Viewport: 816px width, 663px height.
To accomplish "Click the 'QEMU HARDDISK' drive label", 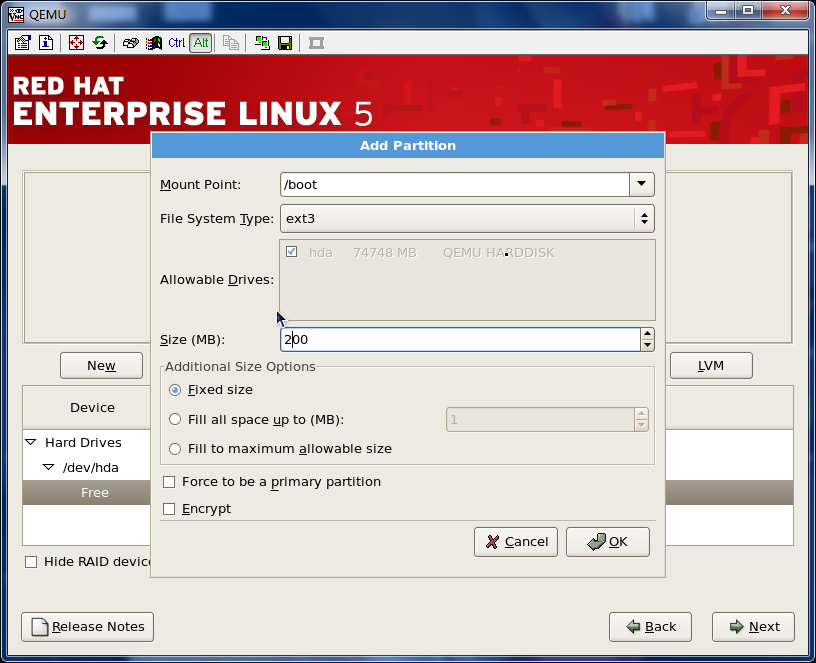I will pyautogui.click(x=499, y=253).
